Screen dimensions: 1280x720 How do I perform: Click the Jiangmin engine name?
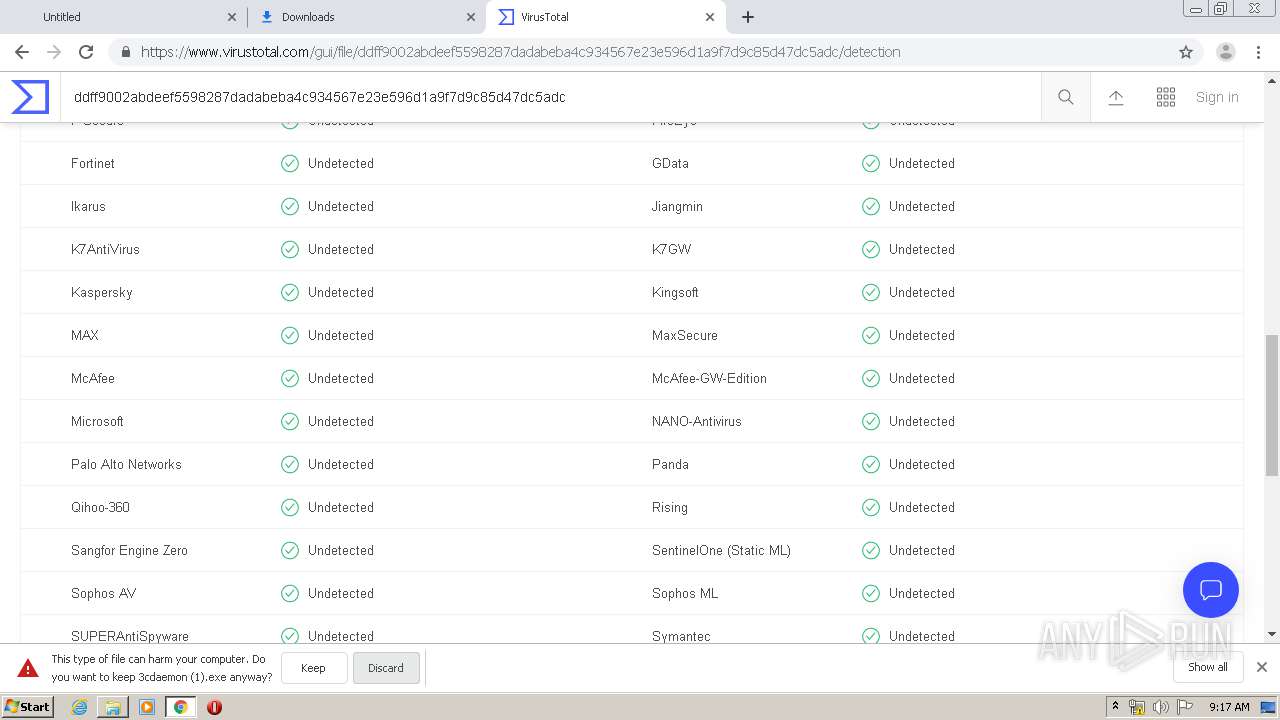point(677,206)
